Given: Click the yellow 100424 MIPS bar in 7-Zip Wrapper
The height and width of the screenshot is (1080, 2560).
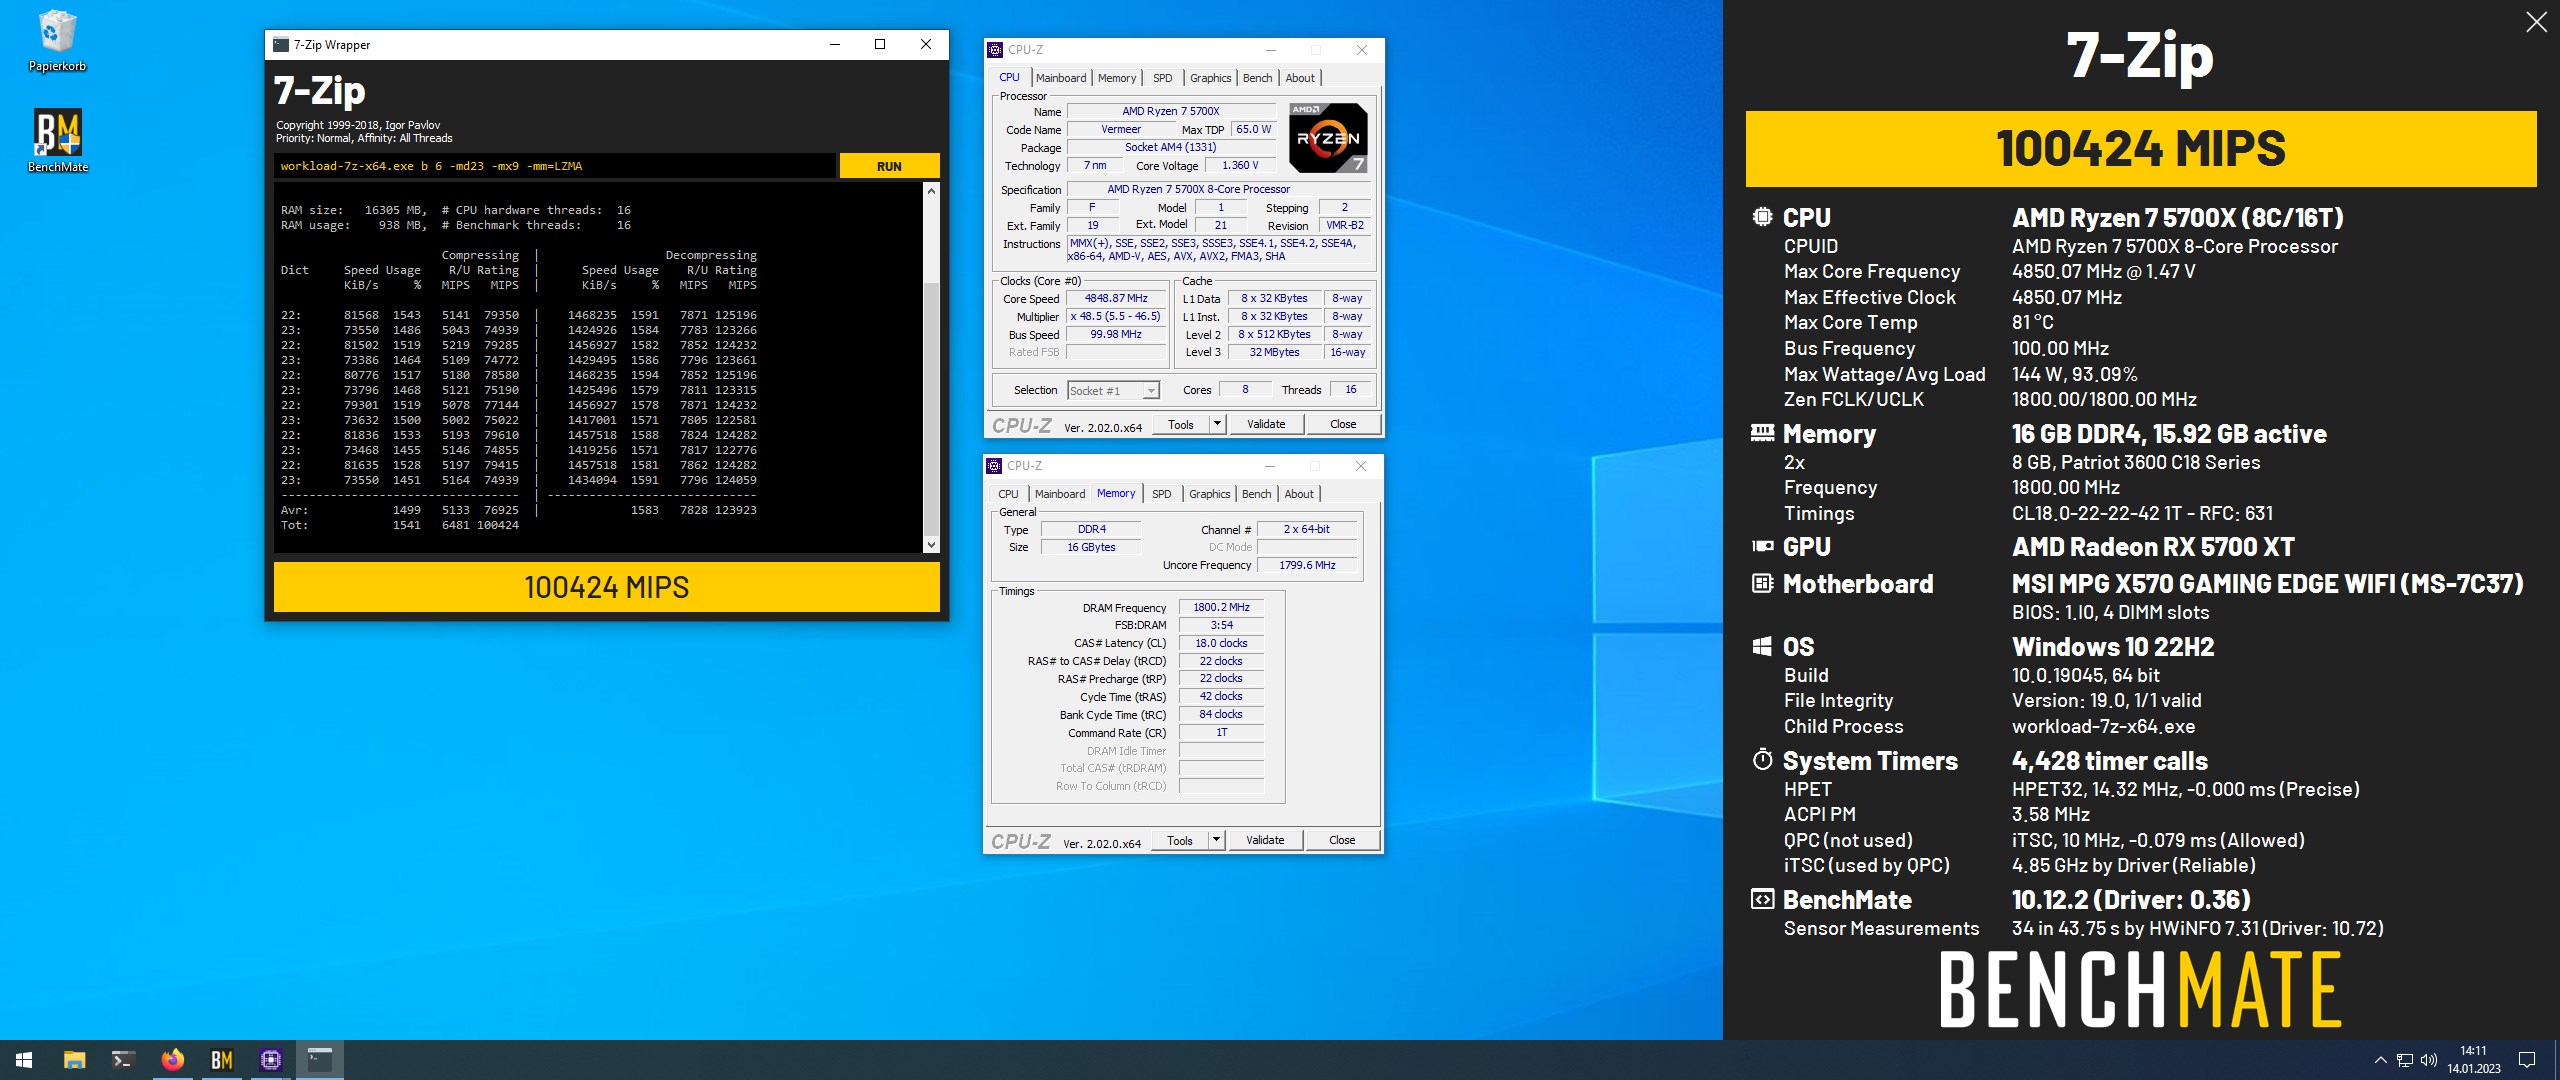Looking at the screenshot, I should click(607, 587).
